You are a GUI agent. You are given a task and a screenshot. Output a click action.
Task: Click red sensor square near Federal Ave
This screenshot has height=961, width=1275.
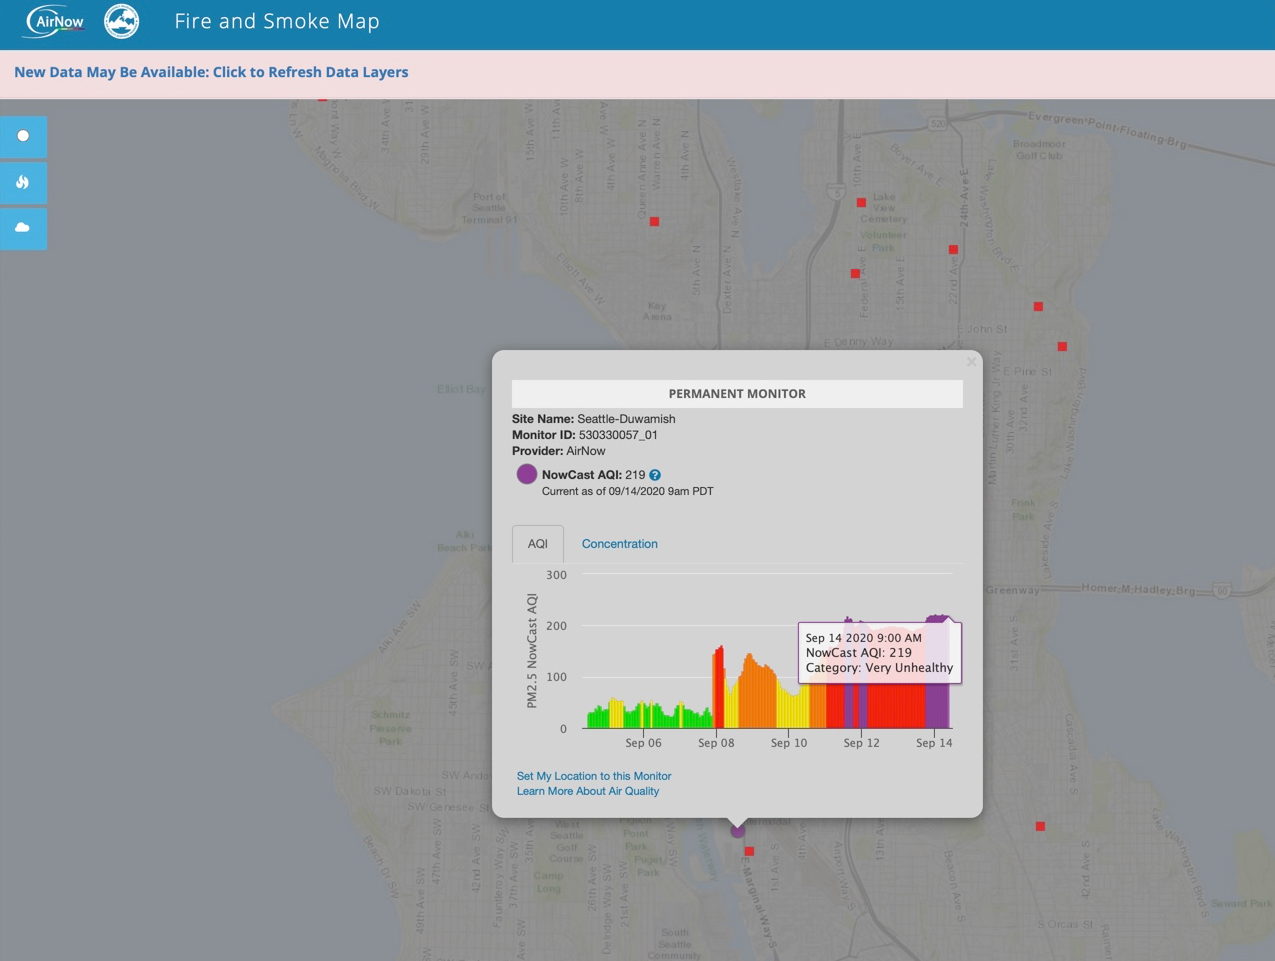click(x=855, y=273)
